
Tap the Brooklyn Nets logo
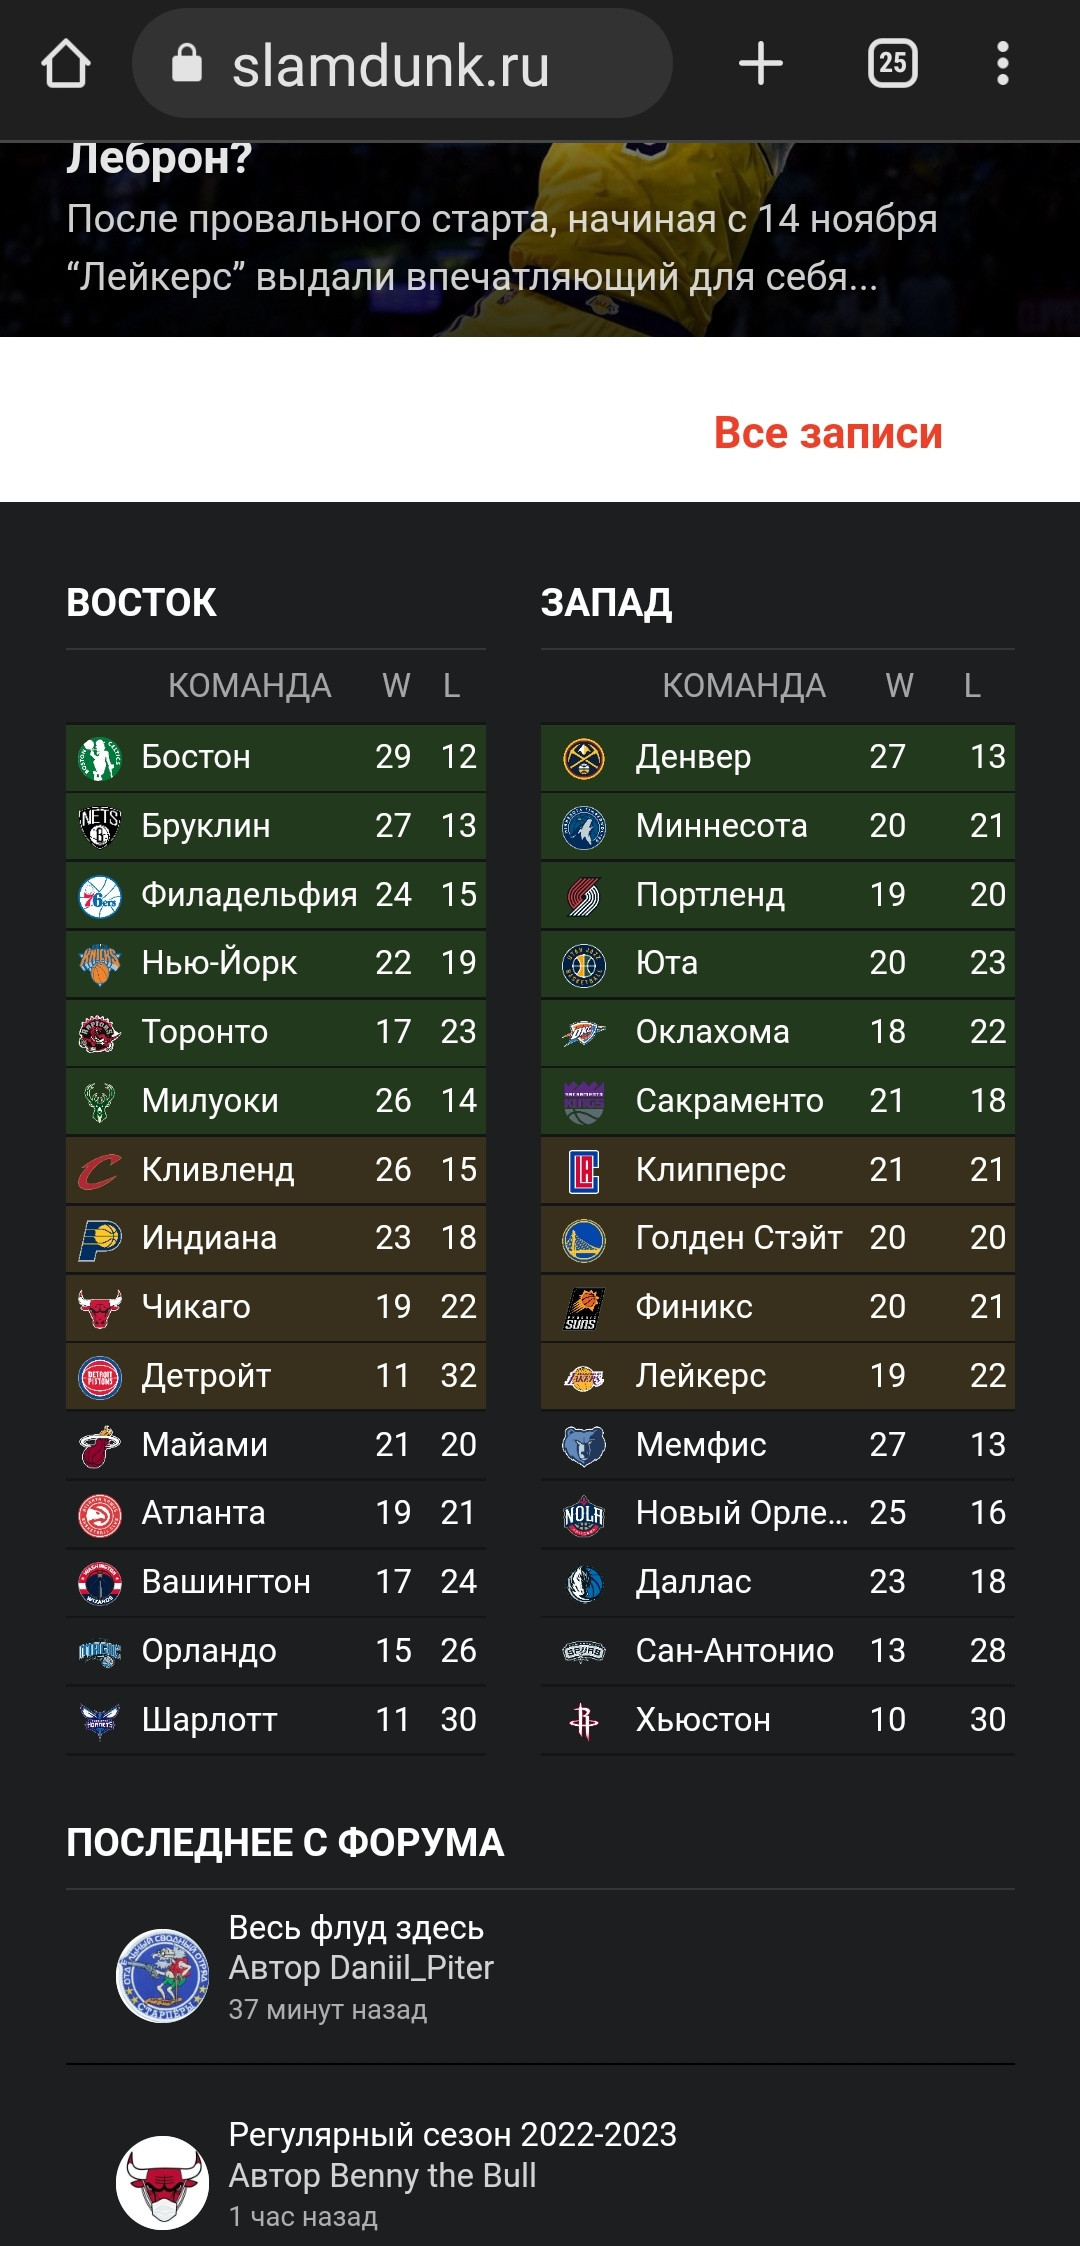(100, 827)
